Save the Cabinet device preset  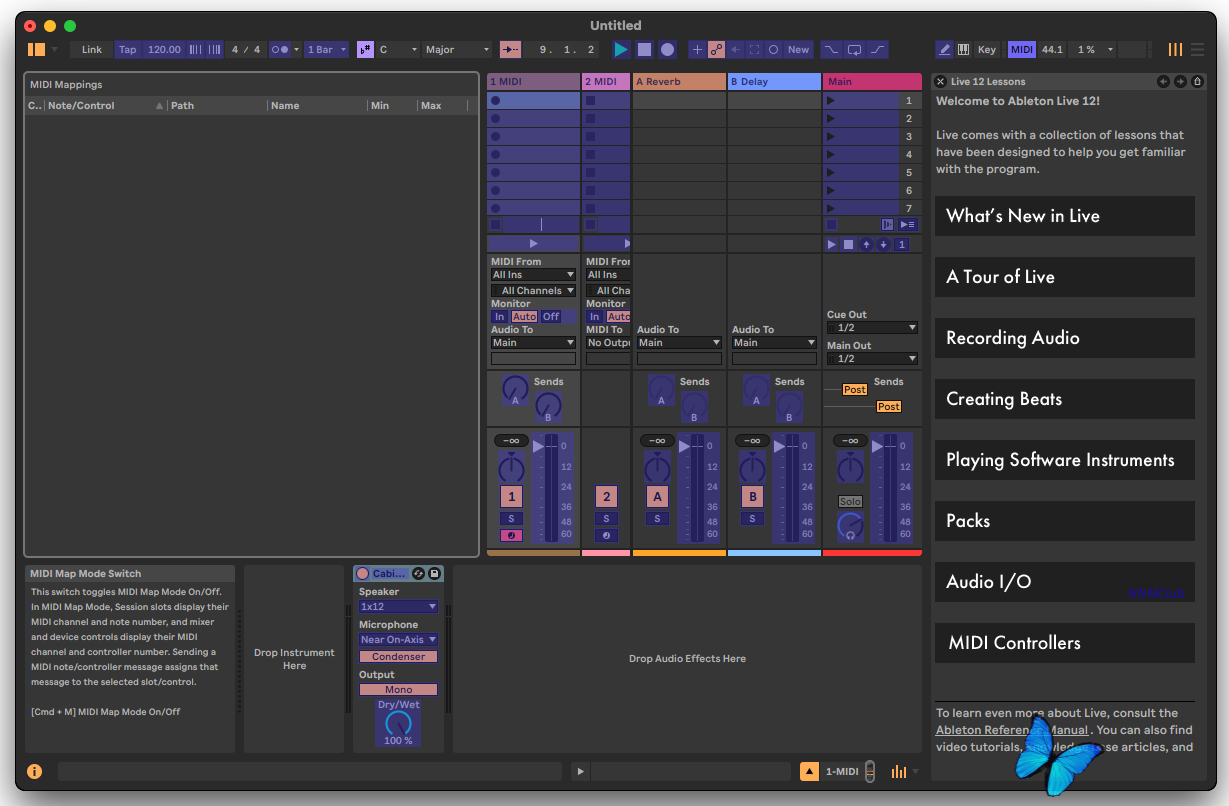tap(434, 573)
